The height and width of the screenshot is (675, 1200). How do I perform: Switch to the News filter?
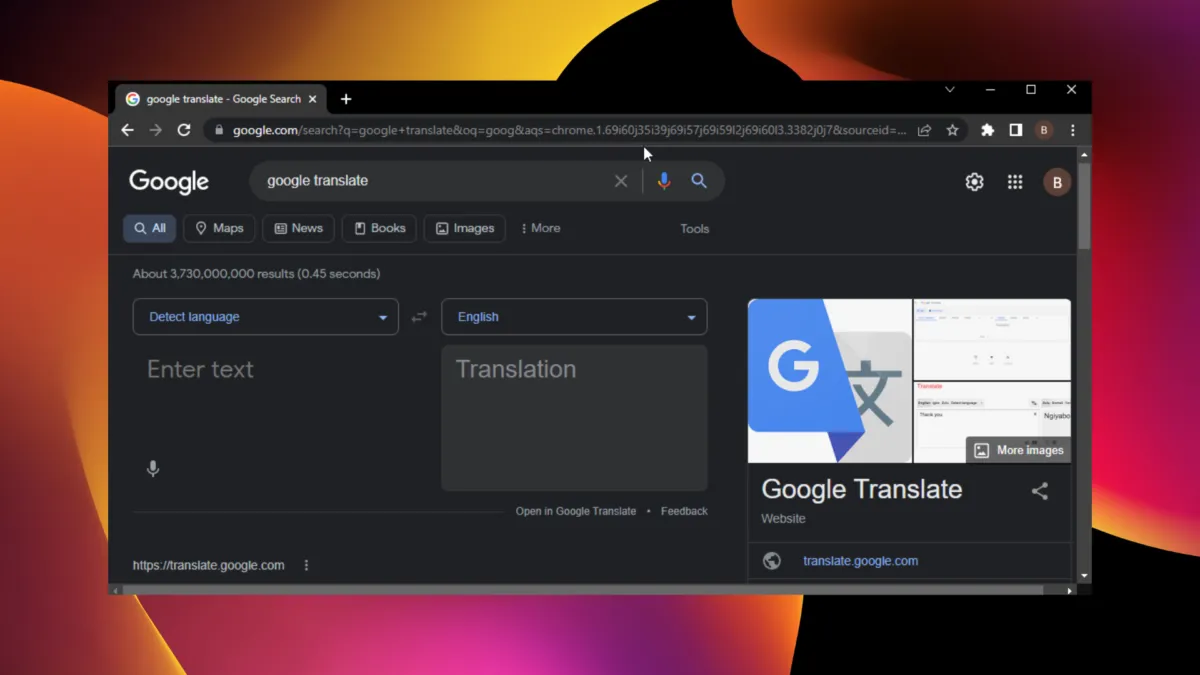point(298,228)
